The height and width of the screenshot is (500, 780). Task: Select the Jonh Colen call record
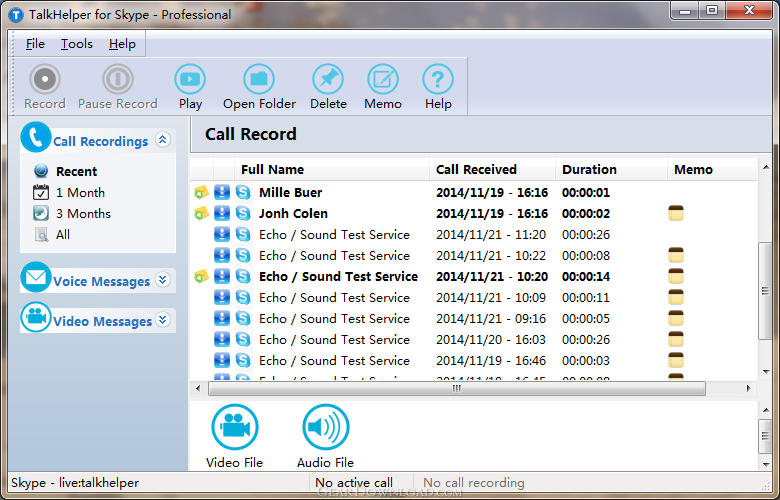475,213
